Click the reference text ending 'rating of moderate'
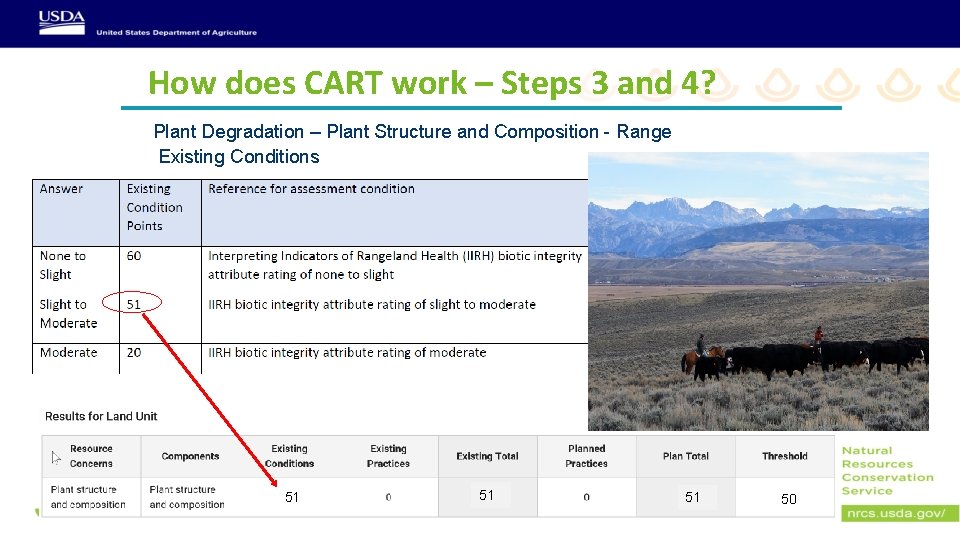Viewport: 960px width, 540px height. [x=347, y=353]
